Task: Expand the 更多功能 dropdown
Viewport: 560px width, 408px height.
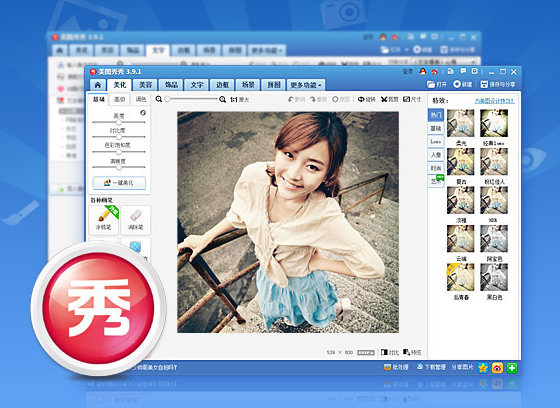Action: 306,85
